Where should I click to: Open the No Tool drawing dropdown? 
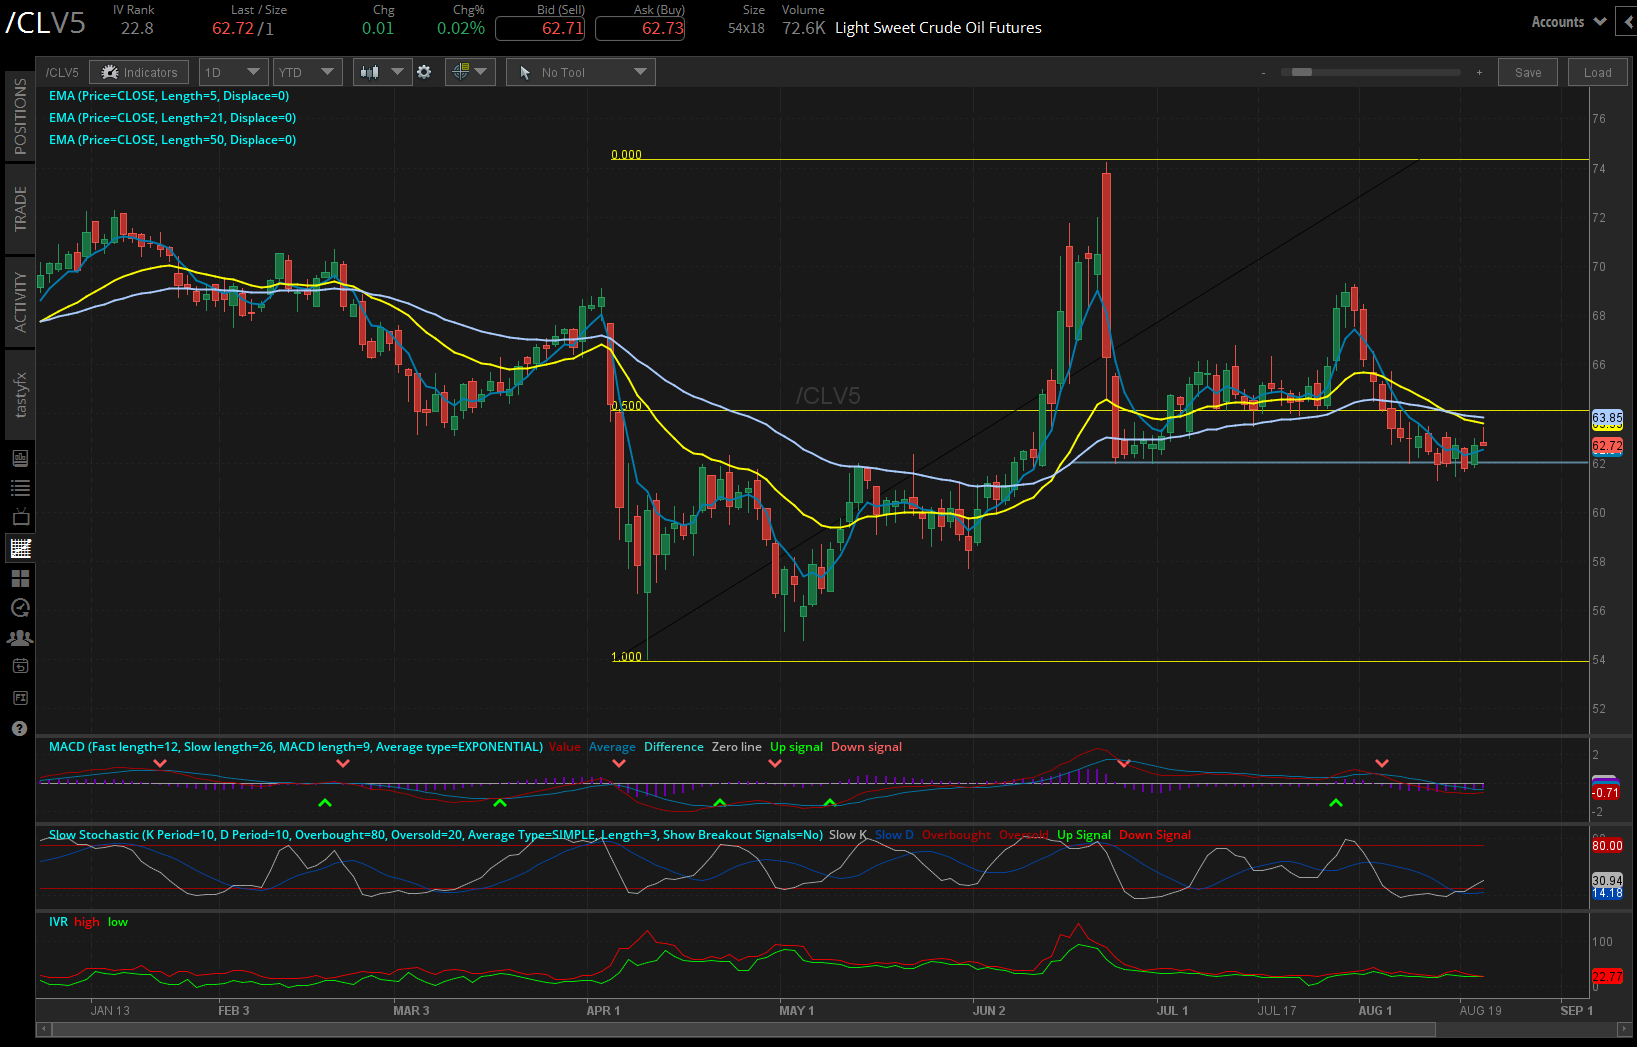580,71
